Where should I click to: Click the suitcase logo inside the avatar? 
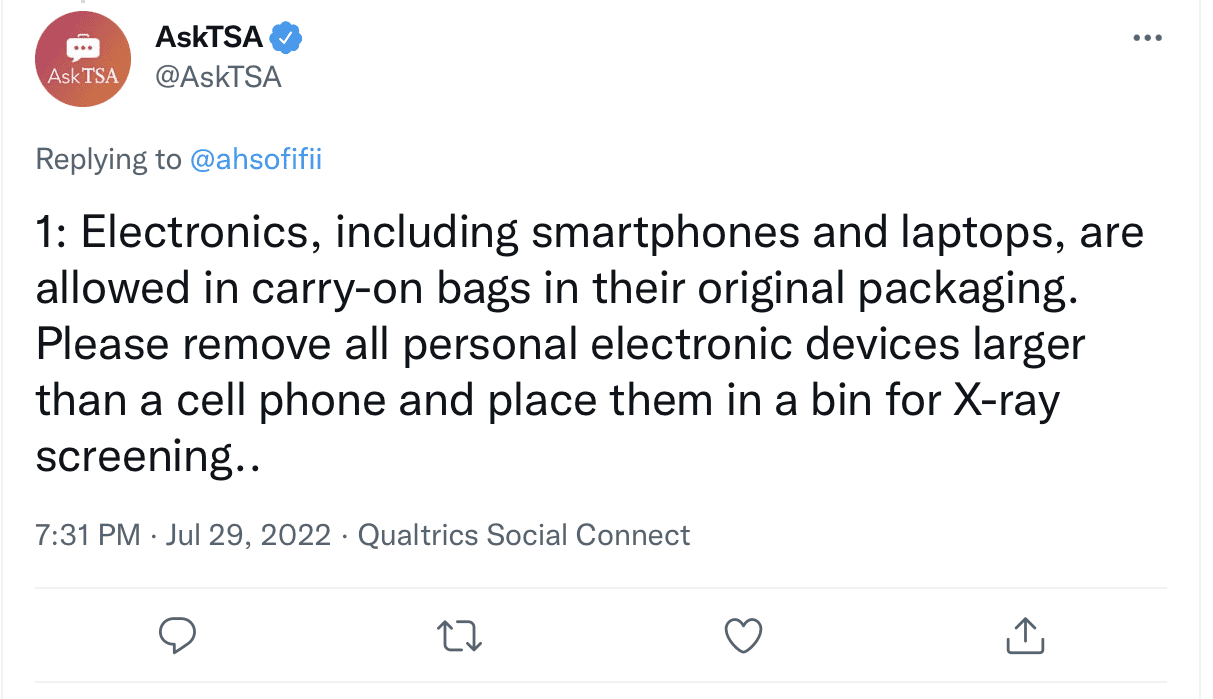pos(84,49)
